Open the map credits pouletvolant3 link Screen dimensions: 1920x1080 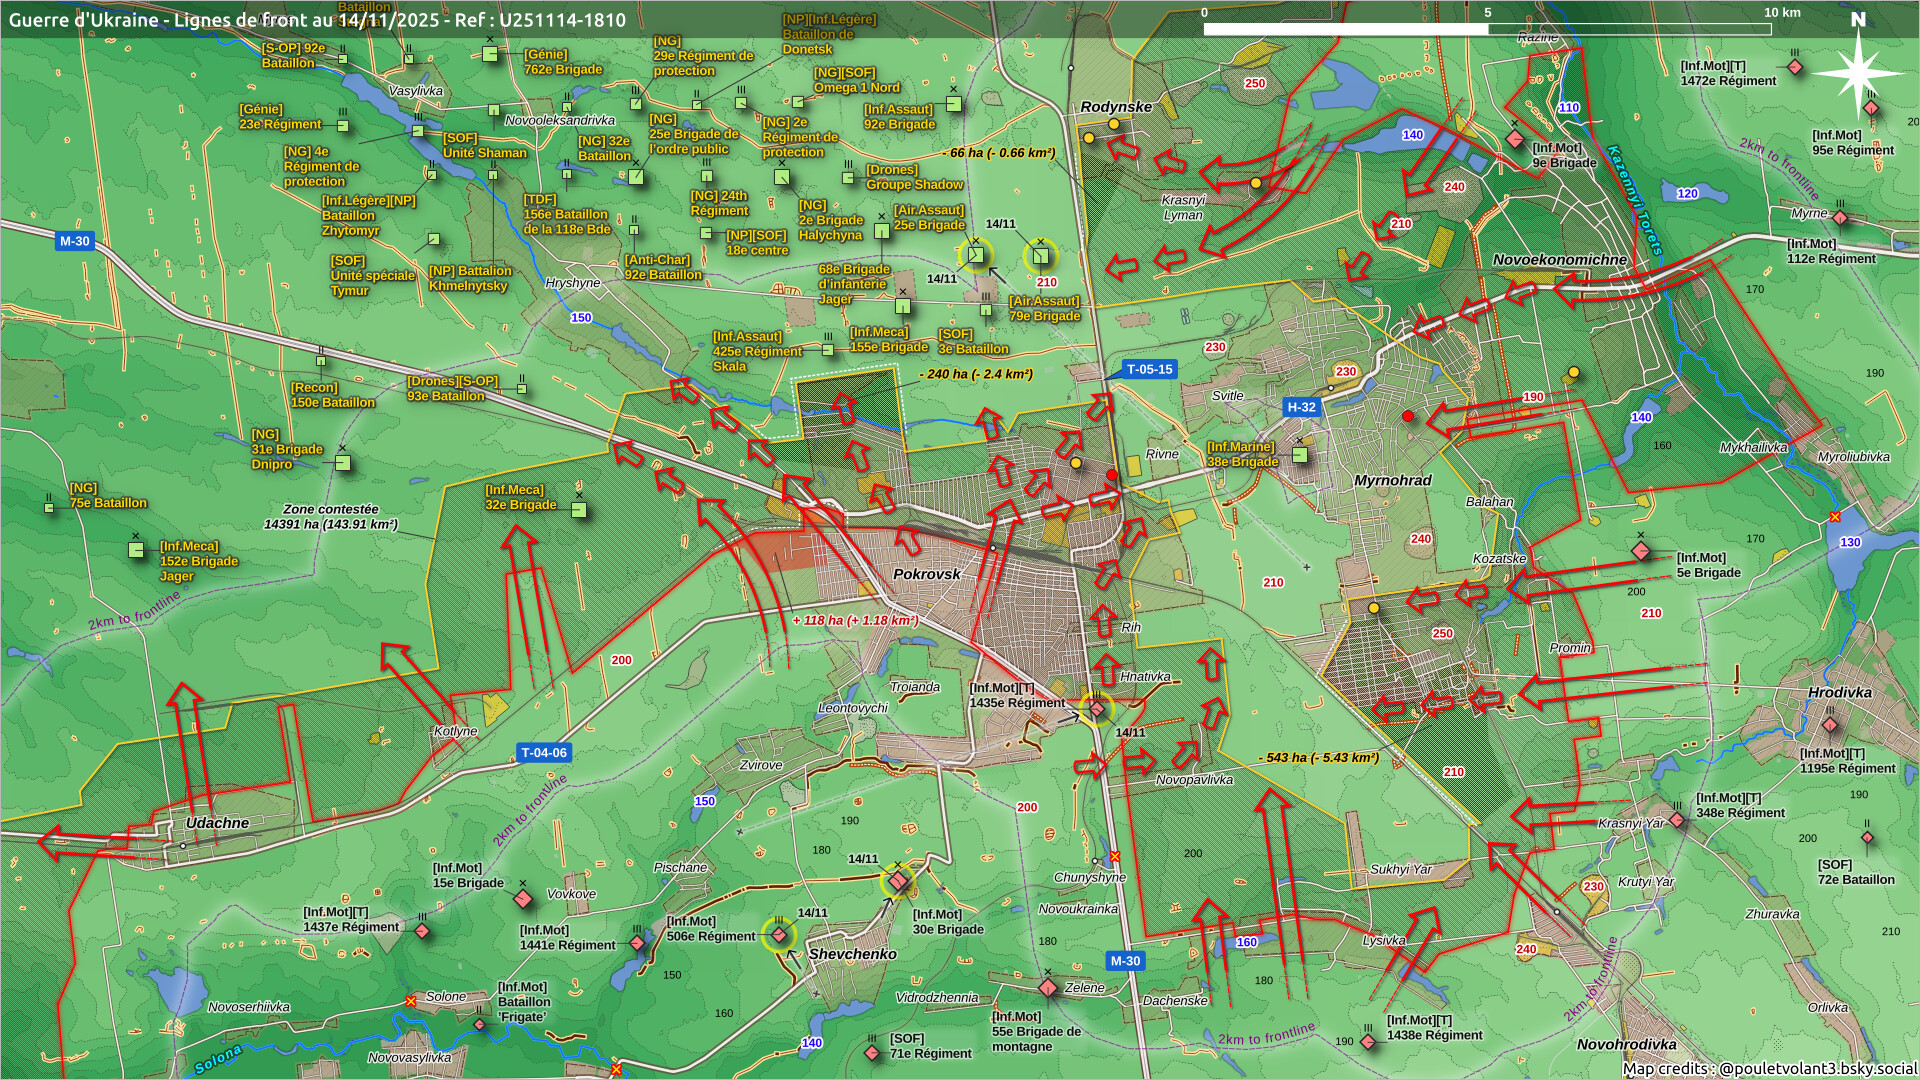pyautogui.click(x=1817, y=1068)
